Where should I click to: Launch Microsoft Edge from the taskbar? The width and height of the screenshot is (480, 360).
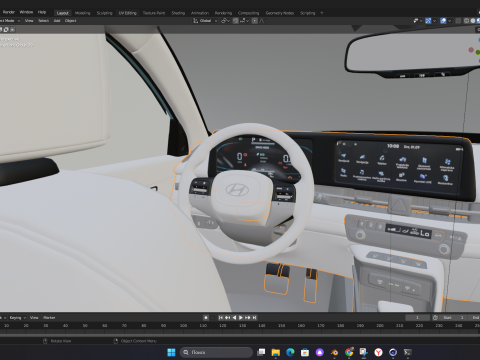(290, 352)
